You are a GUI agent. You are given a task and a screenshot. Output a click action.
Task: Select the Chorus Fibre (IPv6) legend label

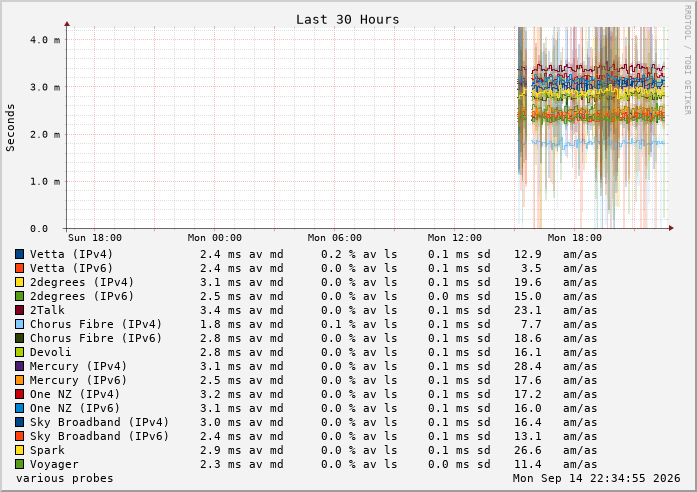(96, 338)
